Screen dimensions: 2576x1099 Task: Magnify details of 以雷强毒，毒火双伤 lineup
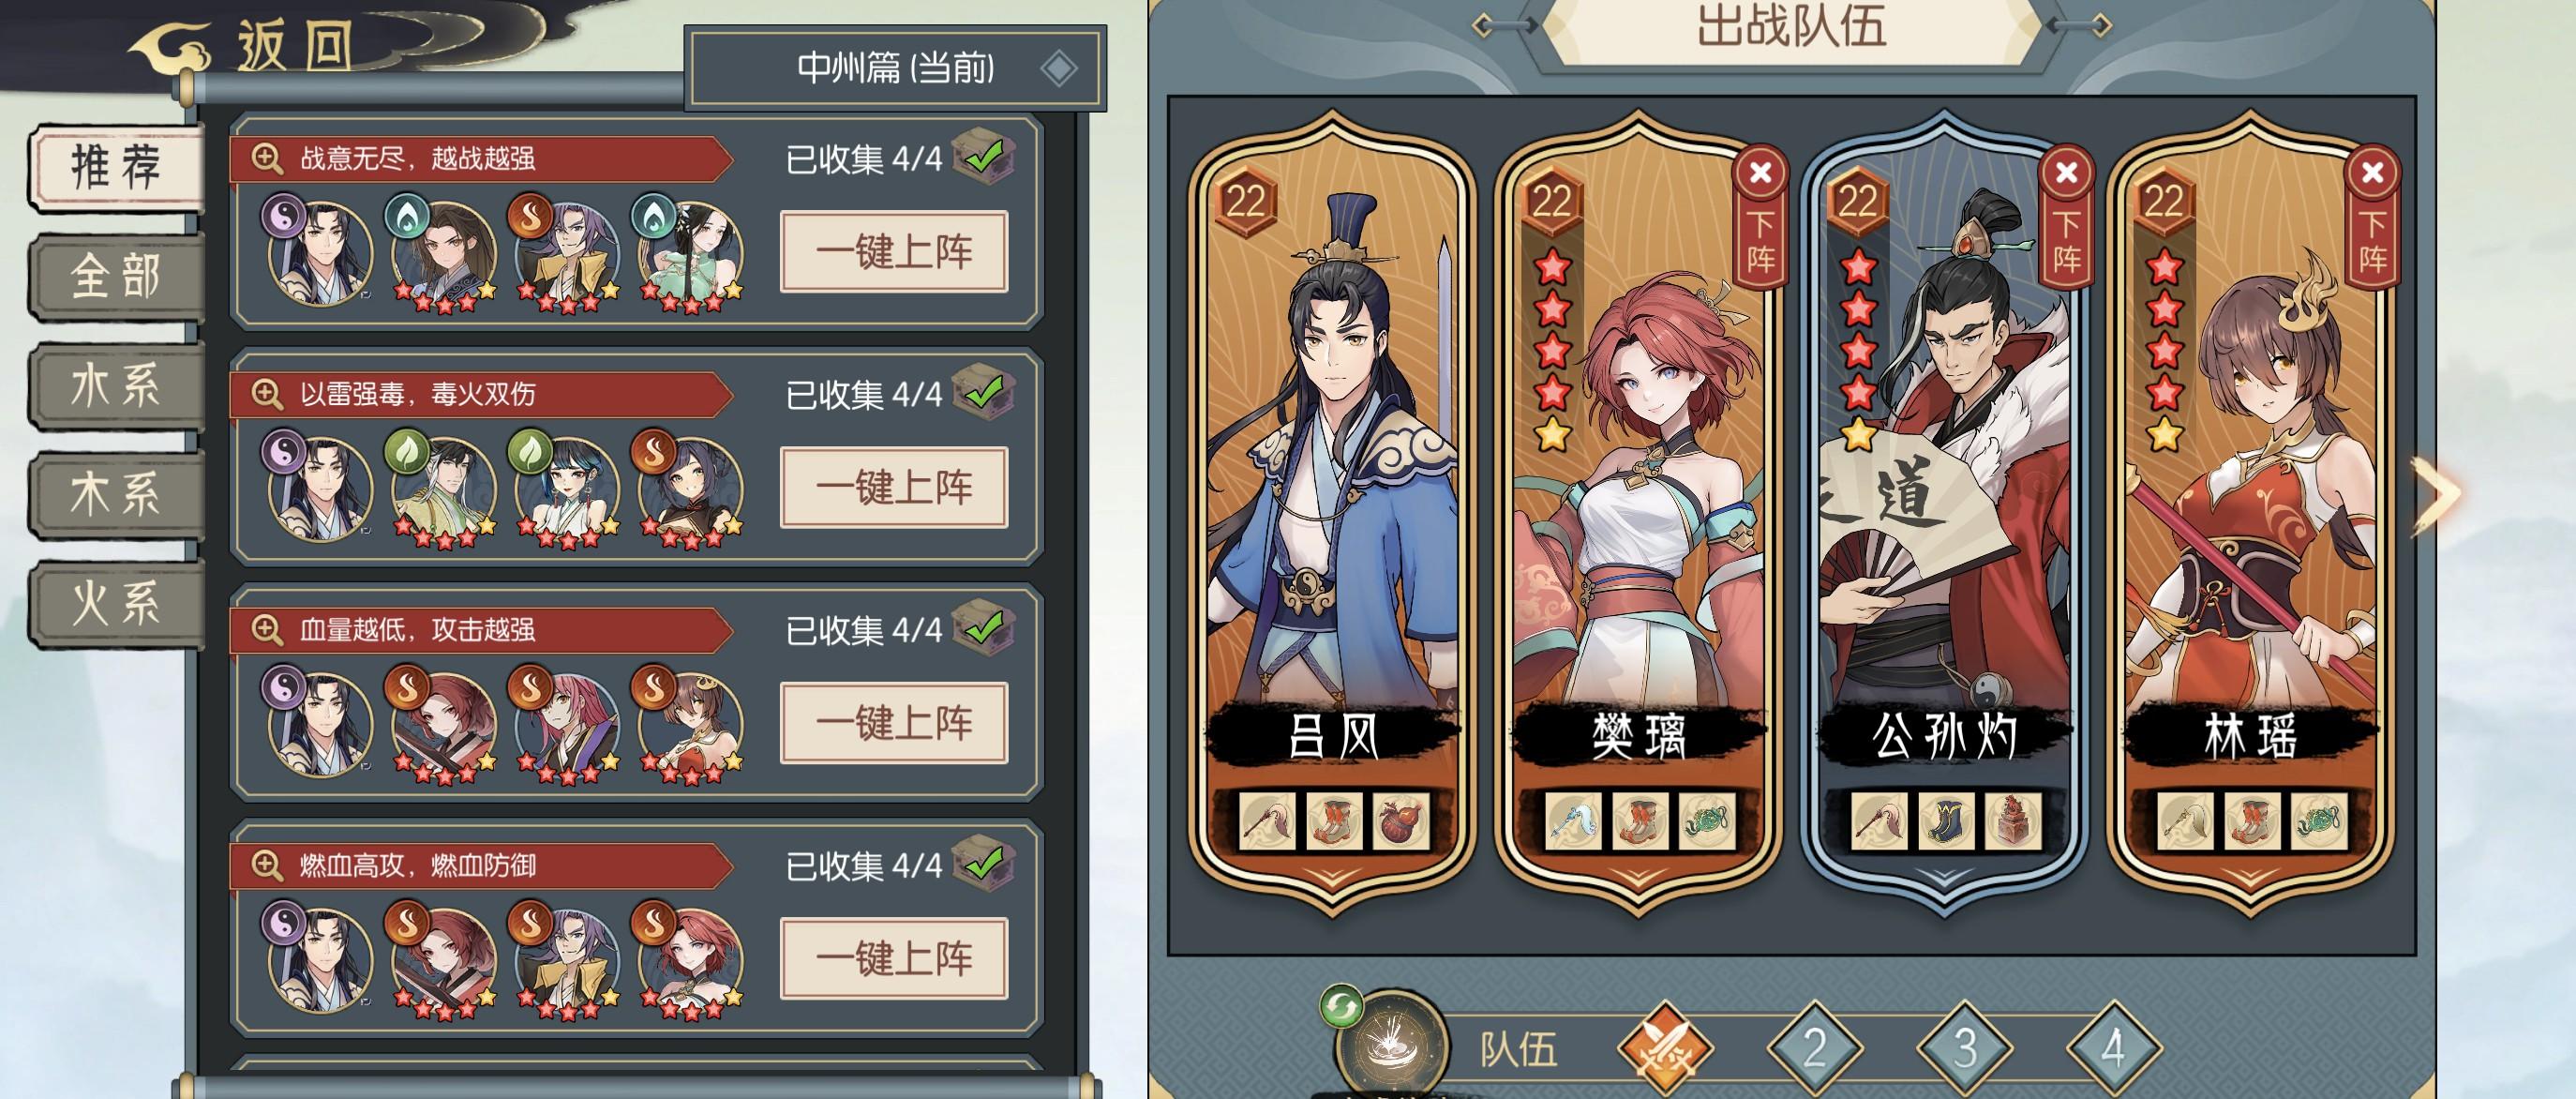pos(266,394)
